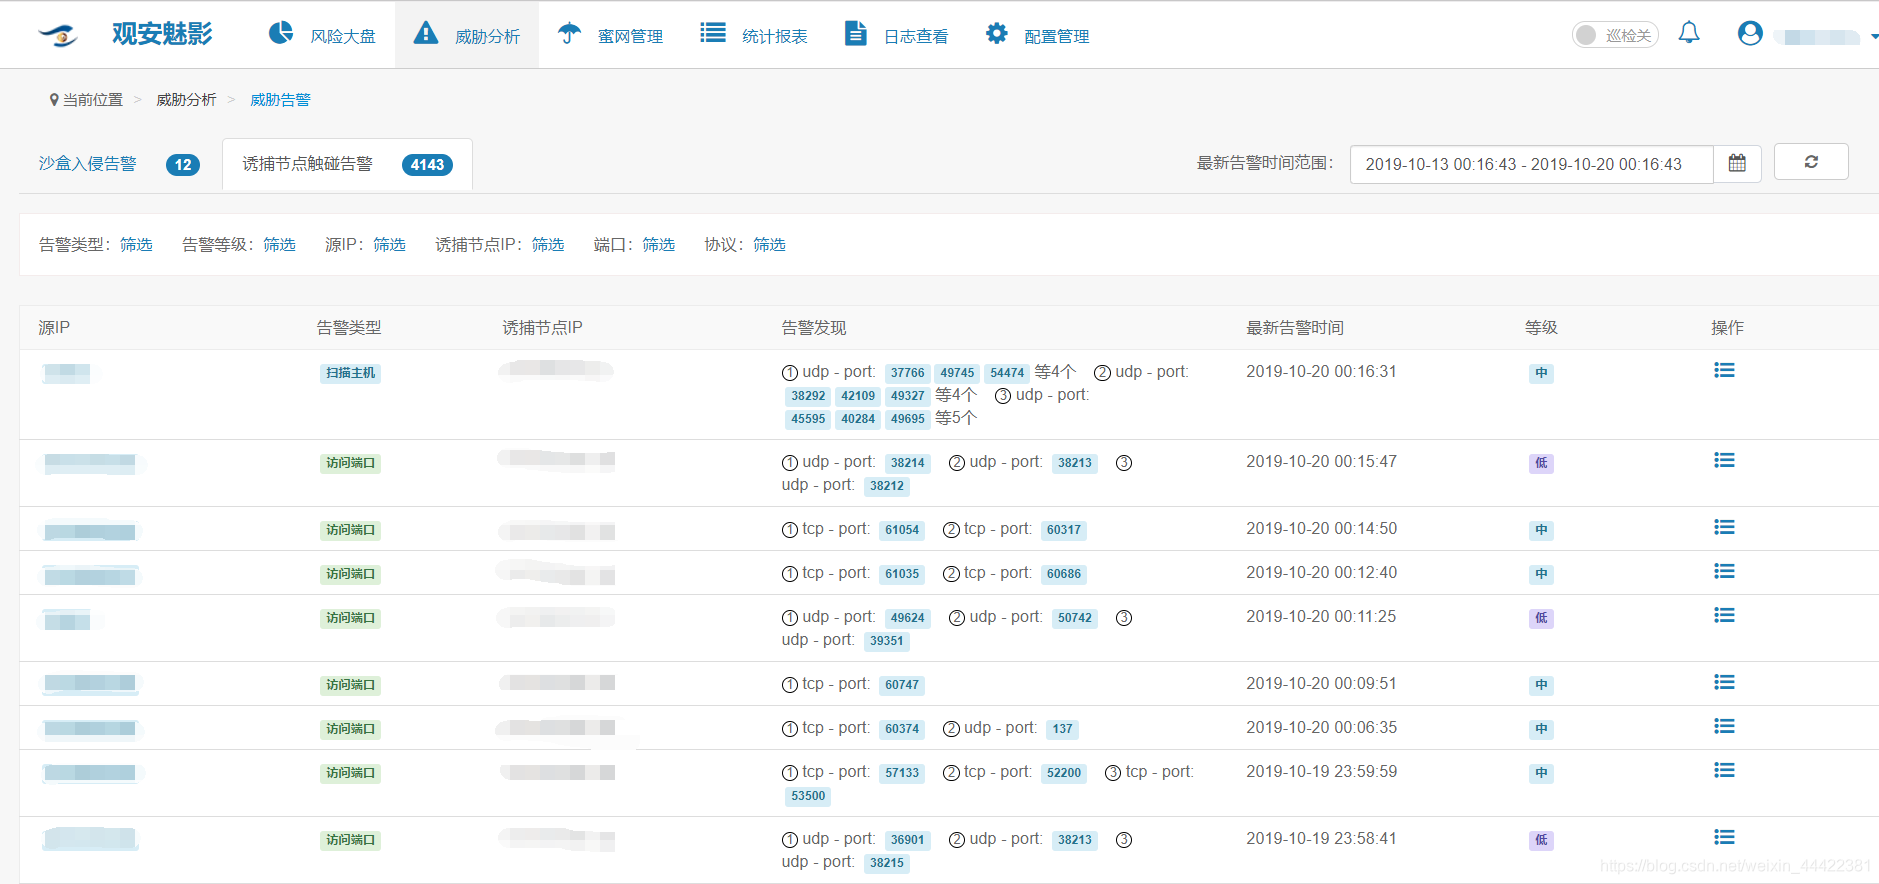
Task: Open details icon for 00:14:50 alert row
Action: click(x=1724, y=527)
